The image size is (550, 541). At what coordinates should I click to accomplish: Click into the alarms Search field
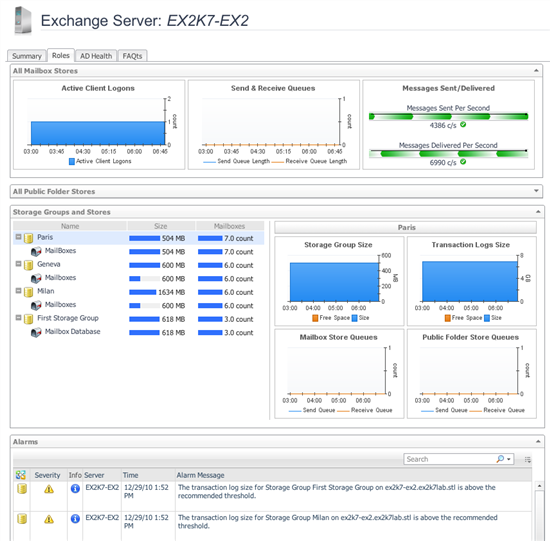(449, 459)
